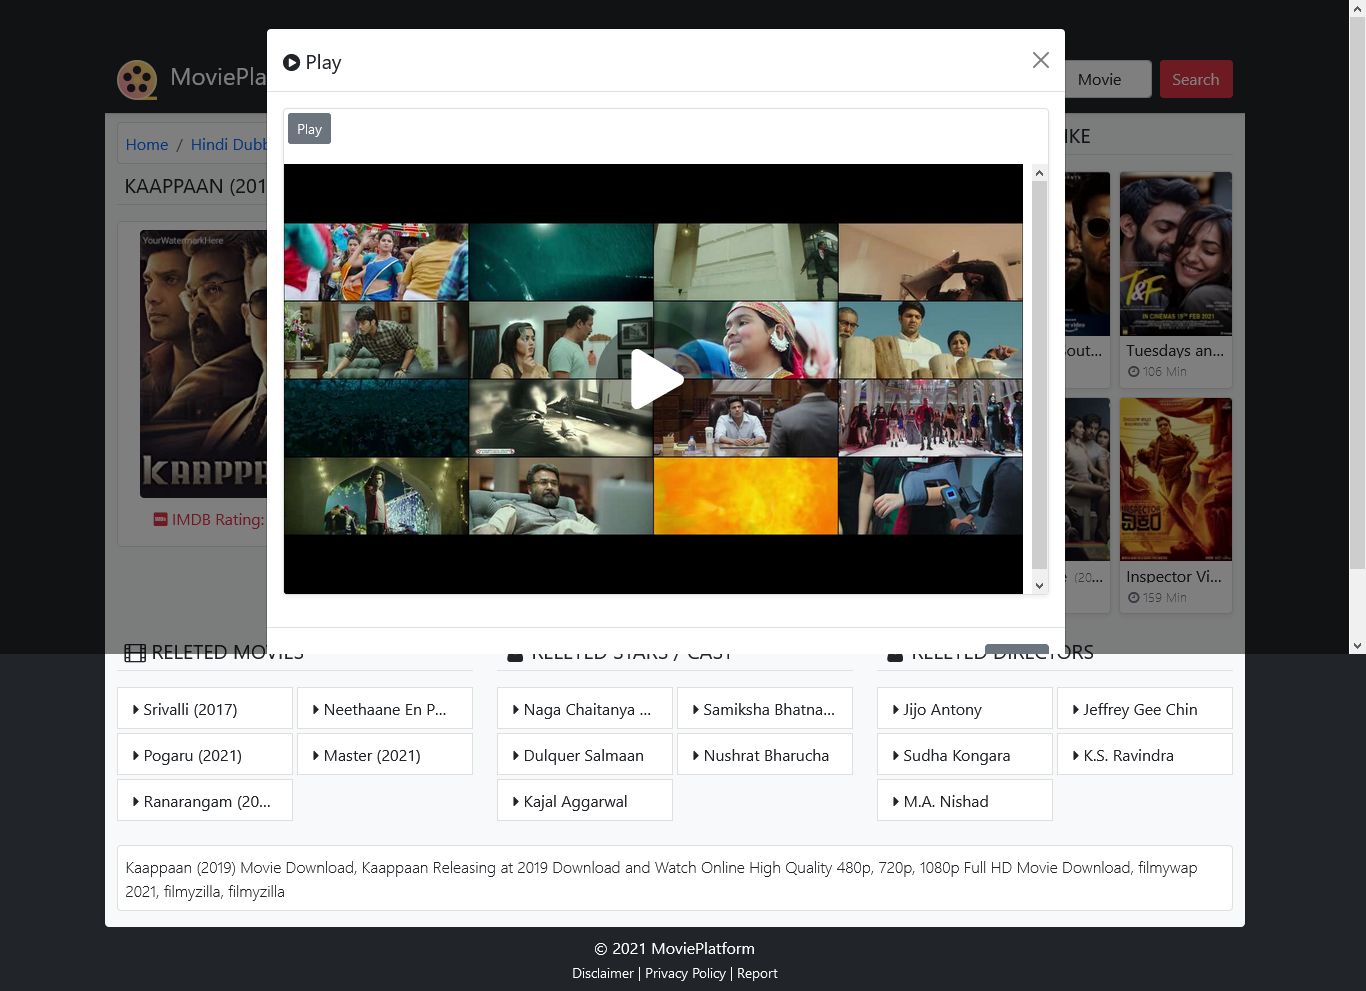Image resolution: width=1366 pixels, height=991 pixels.
Task: Open Inspector Vikram movie poster
Action: pos(1175,480)
